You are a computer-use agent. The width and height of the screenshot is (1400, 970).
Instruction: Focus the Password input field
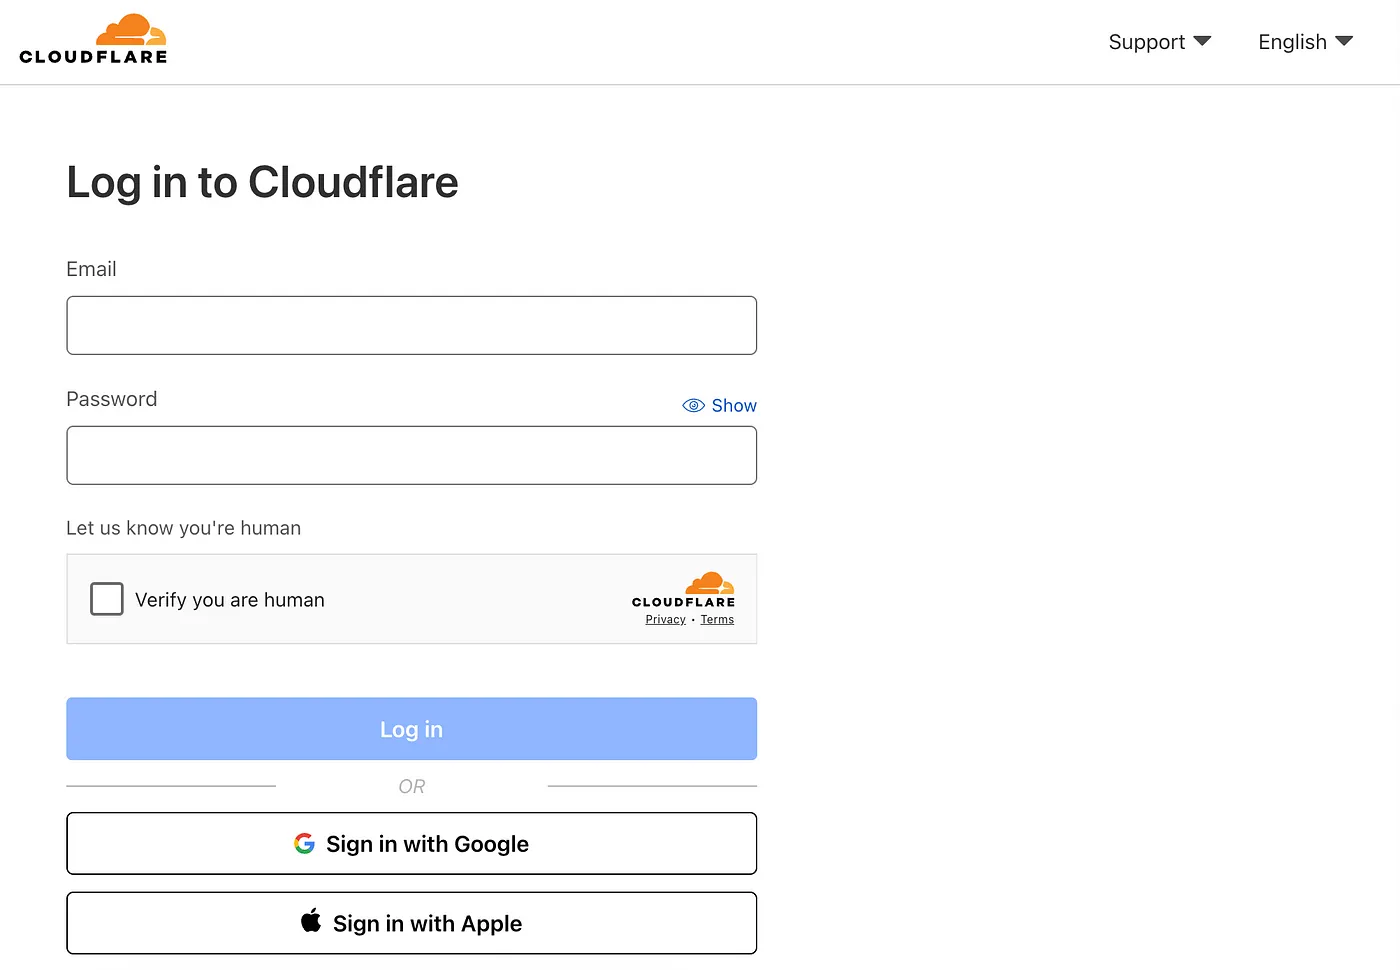(x=411, y=455)
